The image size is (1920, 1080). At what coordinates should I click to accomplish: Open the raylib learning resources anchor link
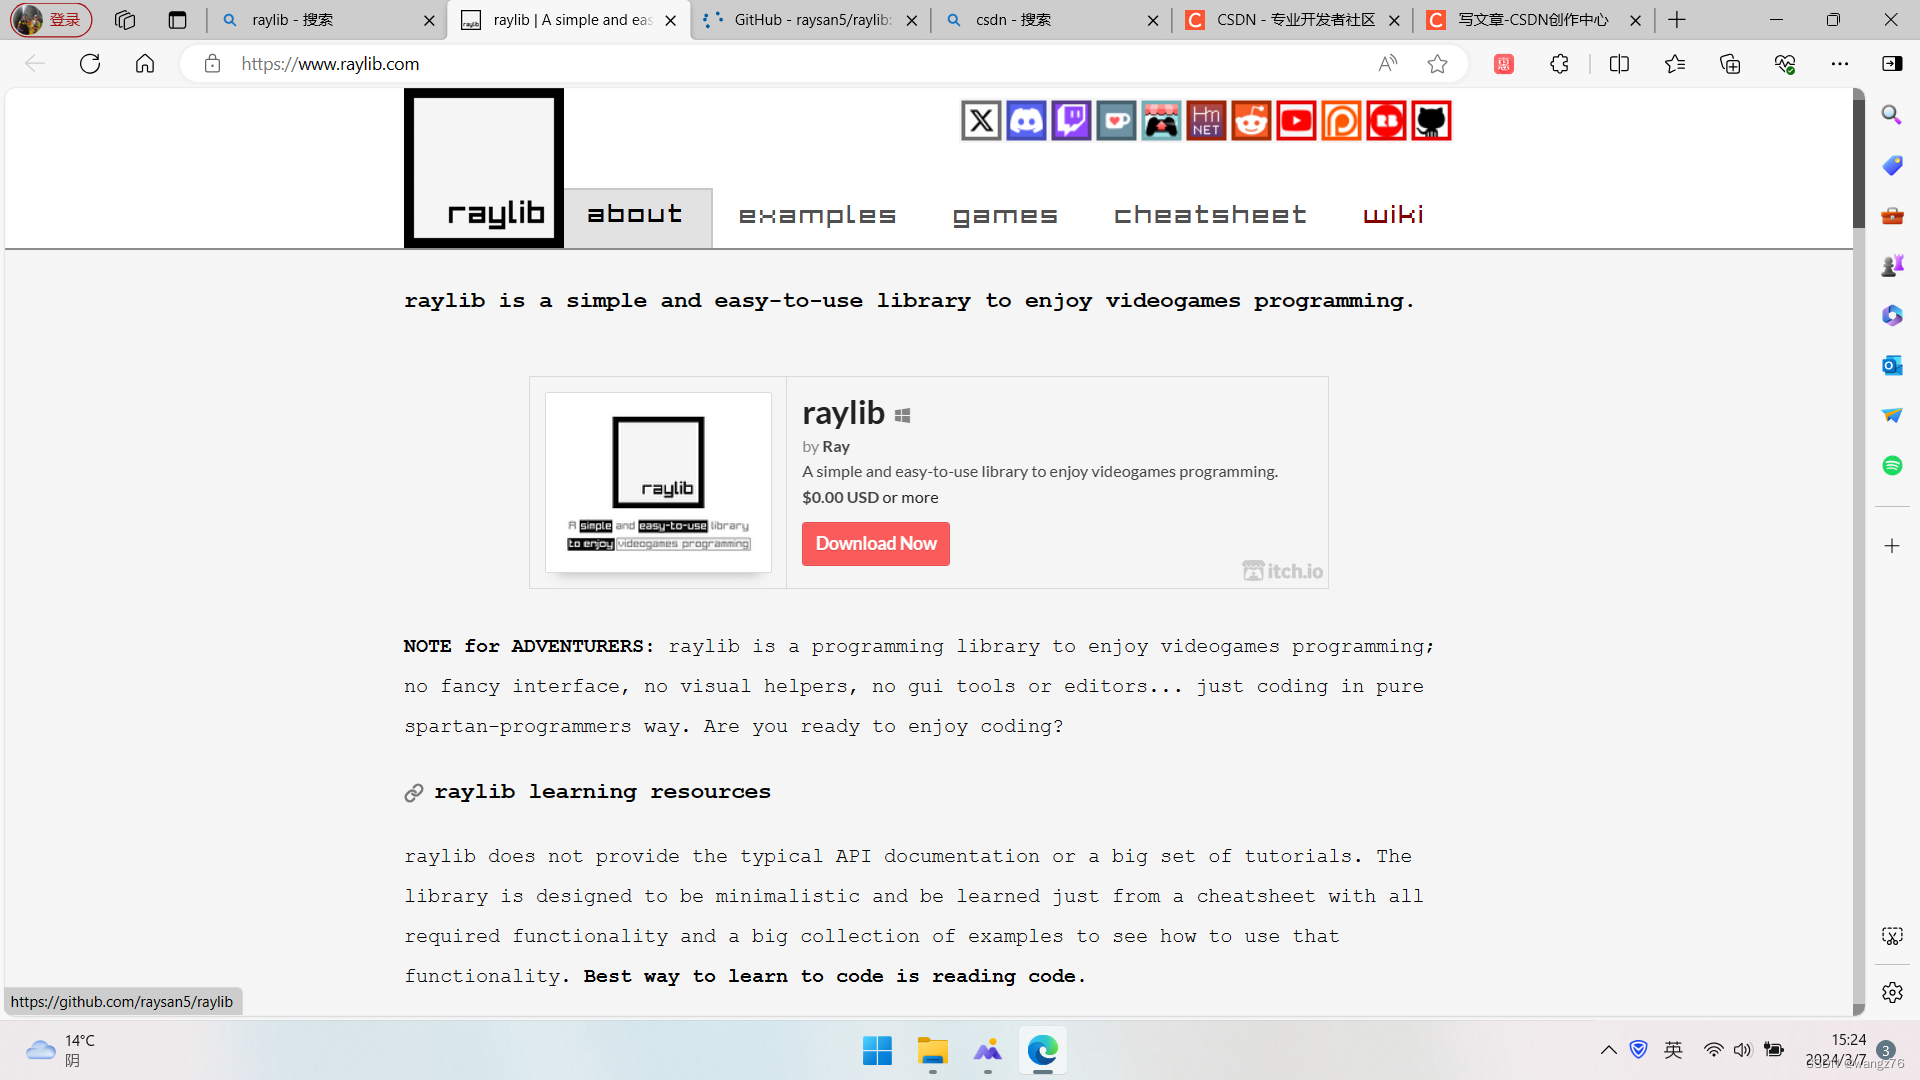coord(413,792)
